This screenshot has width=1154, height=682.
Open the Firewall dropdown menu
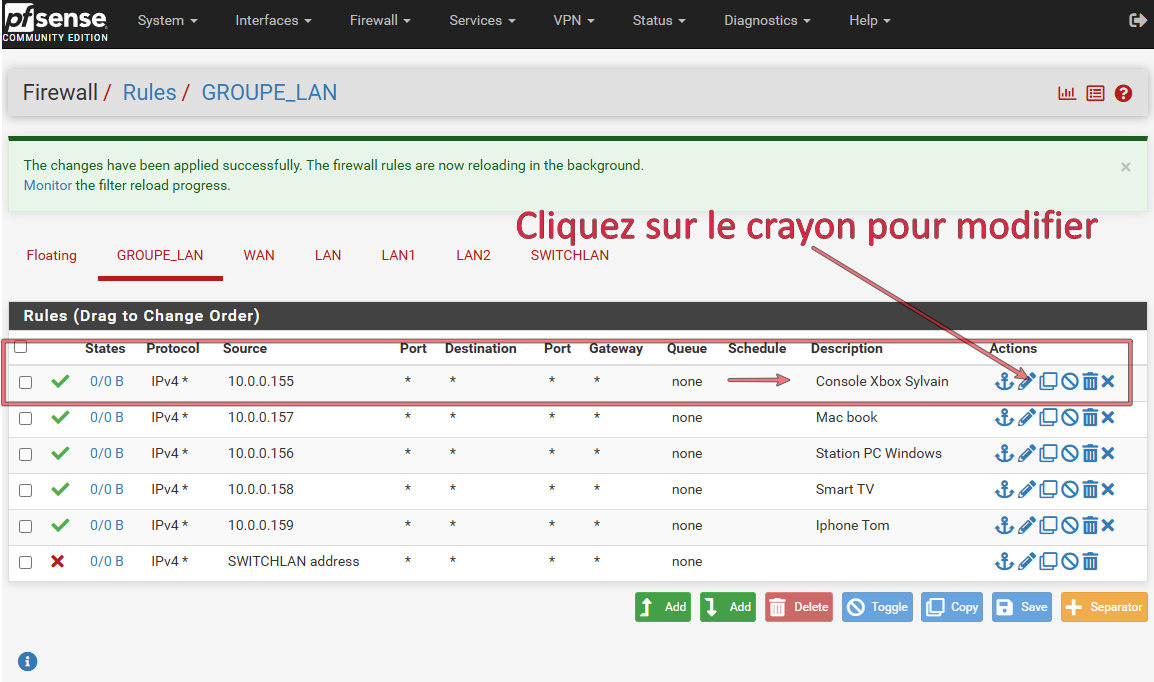(381, 20)
